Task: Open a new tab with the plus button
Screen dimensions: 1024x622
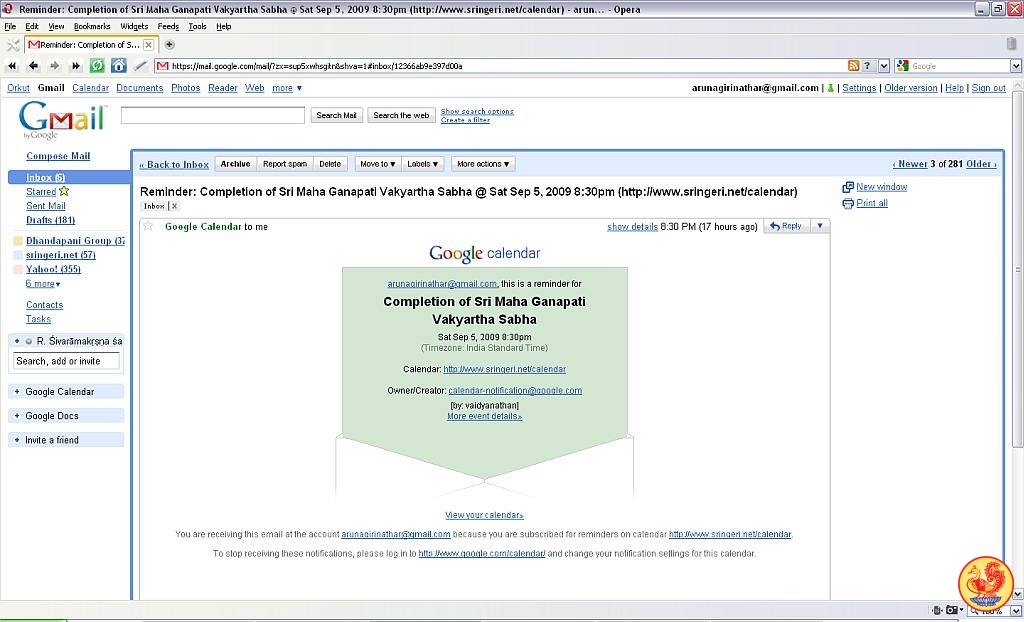Action: pyautogui.click(x=169, y=44)
